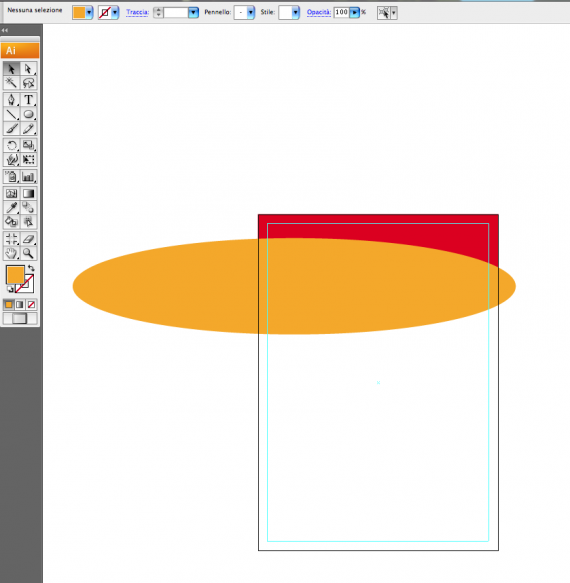Select the Warp tool
Viewport: 570px width, 583px height.
point(12,160)
